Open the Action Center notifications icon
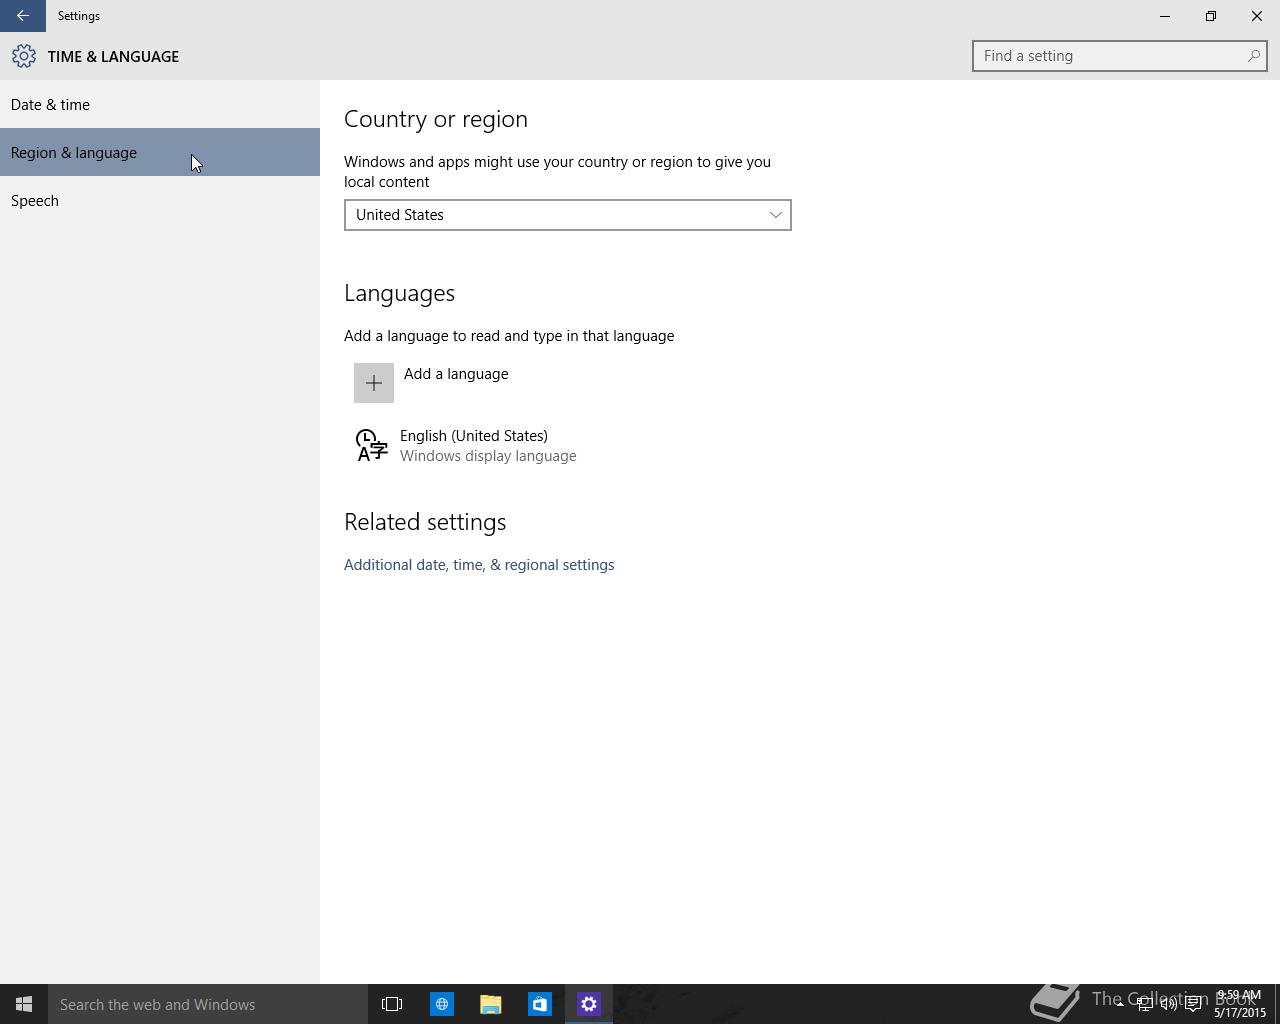 click(x=1193, y=1004)
